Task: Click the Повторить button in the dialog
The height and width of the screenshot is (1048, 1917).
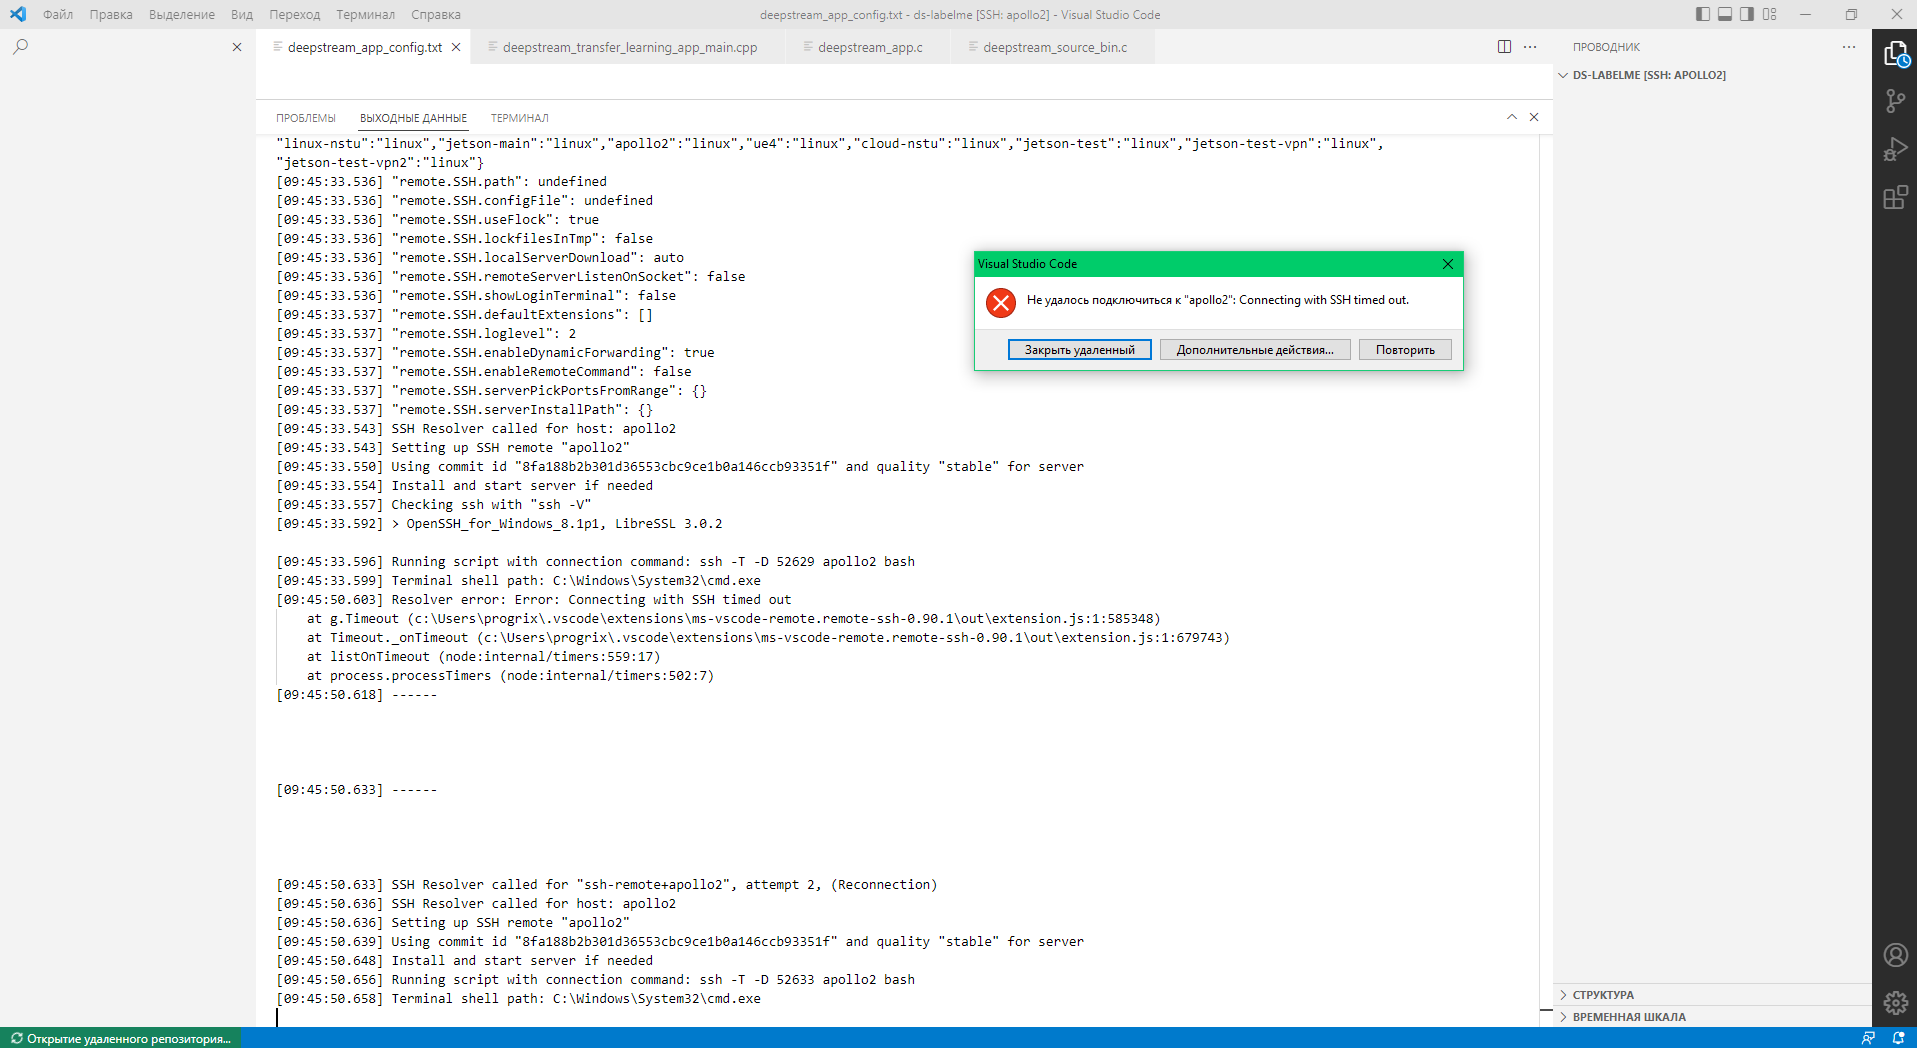Action: [1404, 349]
